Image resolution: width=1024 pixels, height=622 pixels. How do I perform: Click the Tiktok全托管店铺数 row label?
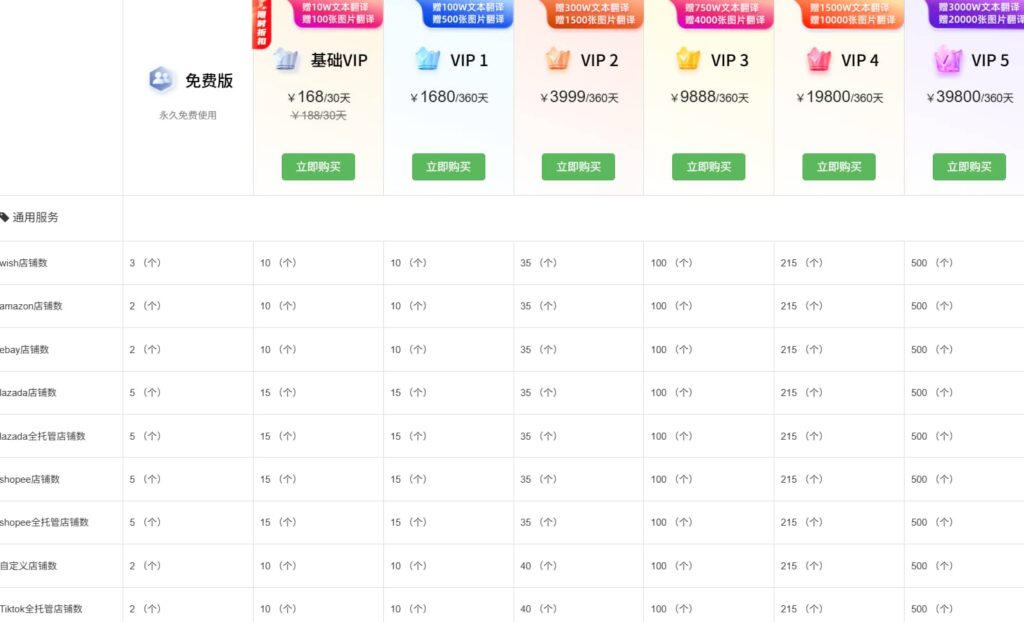pyautogui.click(x=40, y=609)
